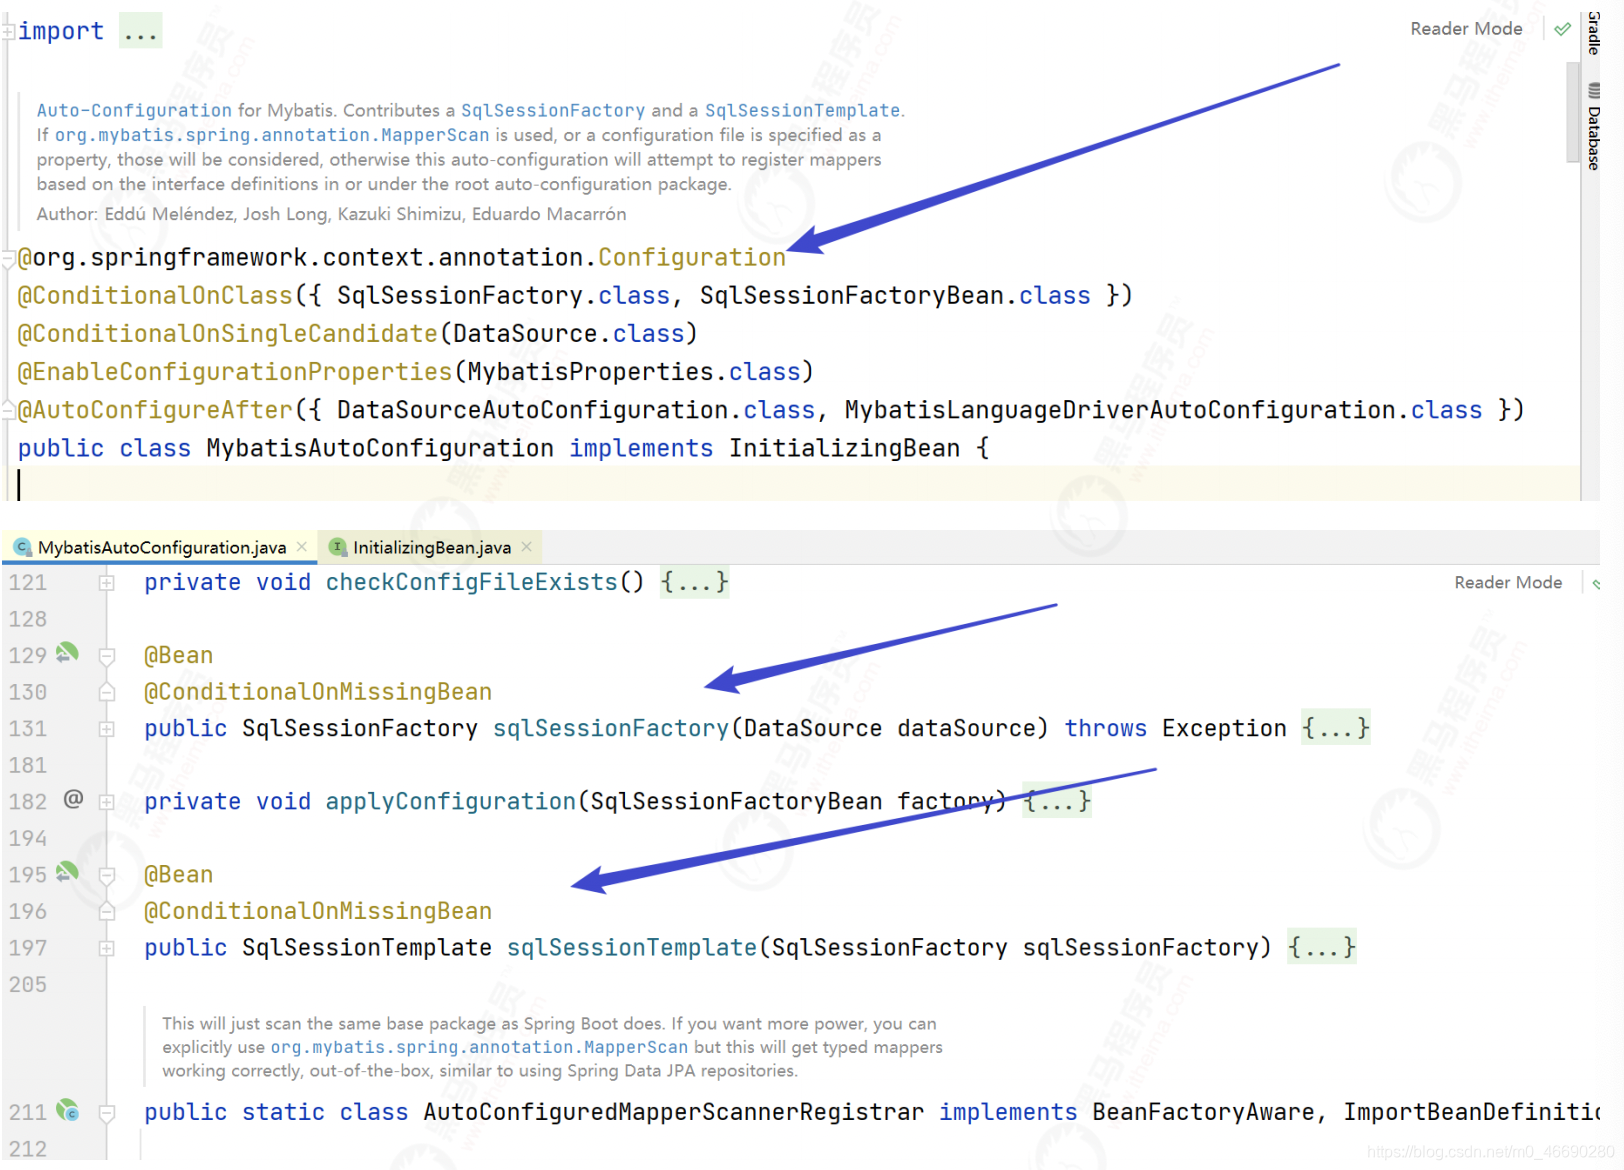The image size is (1624, 1170).
Task: Click the sqlSessionFactory method name at line 131
Action: 611,729
